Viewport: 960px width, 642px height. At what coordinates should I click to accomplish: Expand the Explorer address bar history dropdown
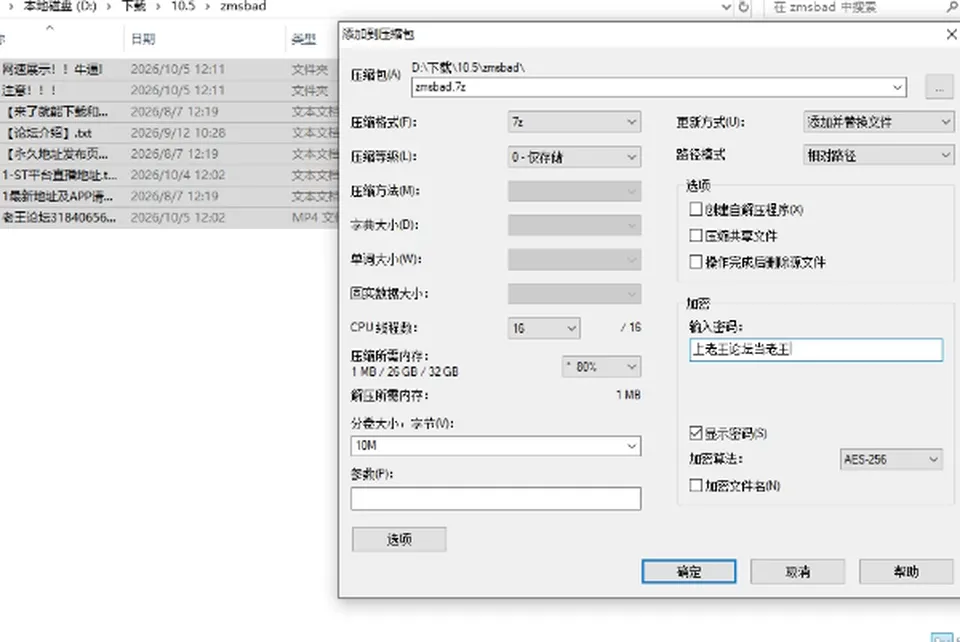click(726, 7)
